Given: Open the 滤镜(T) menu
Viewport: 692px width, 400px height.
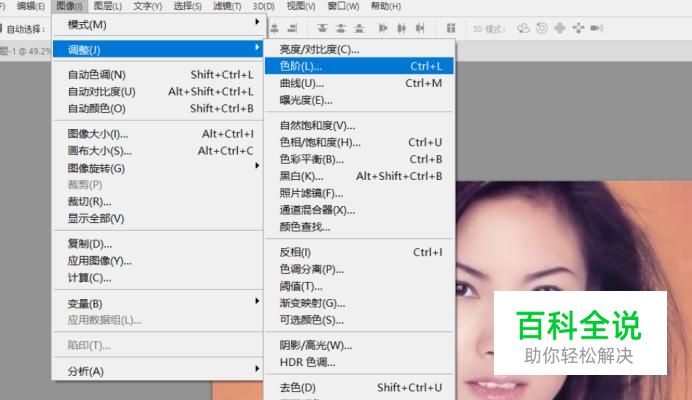Looking at the screenshot, I should [227, 6].
